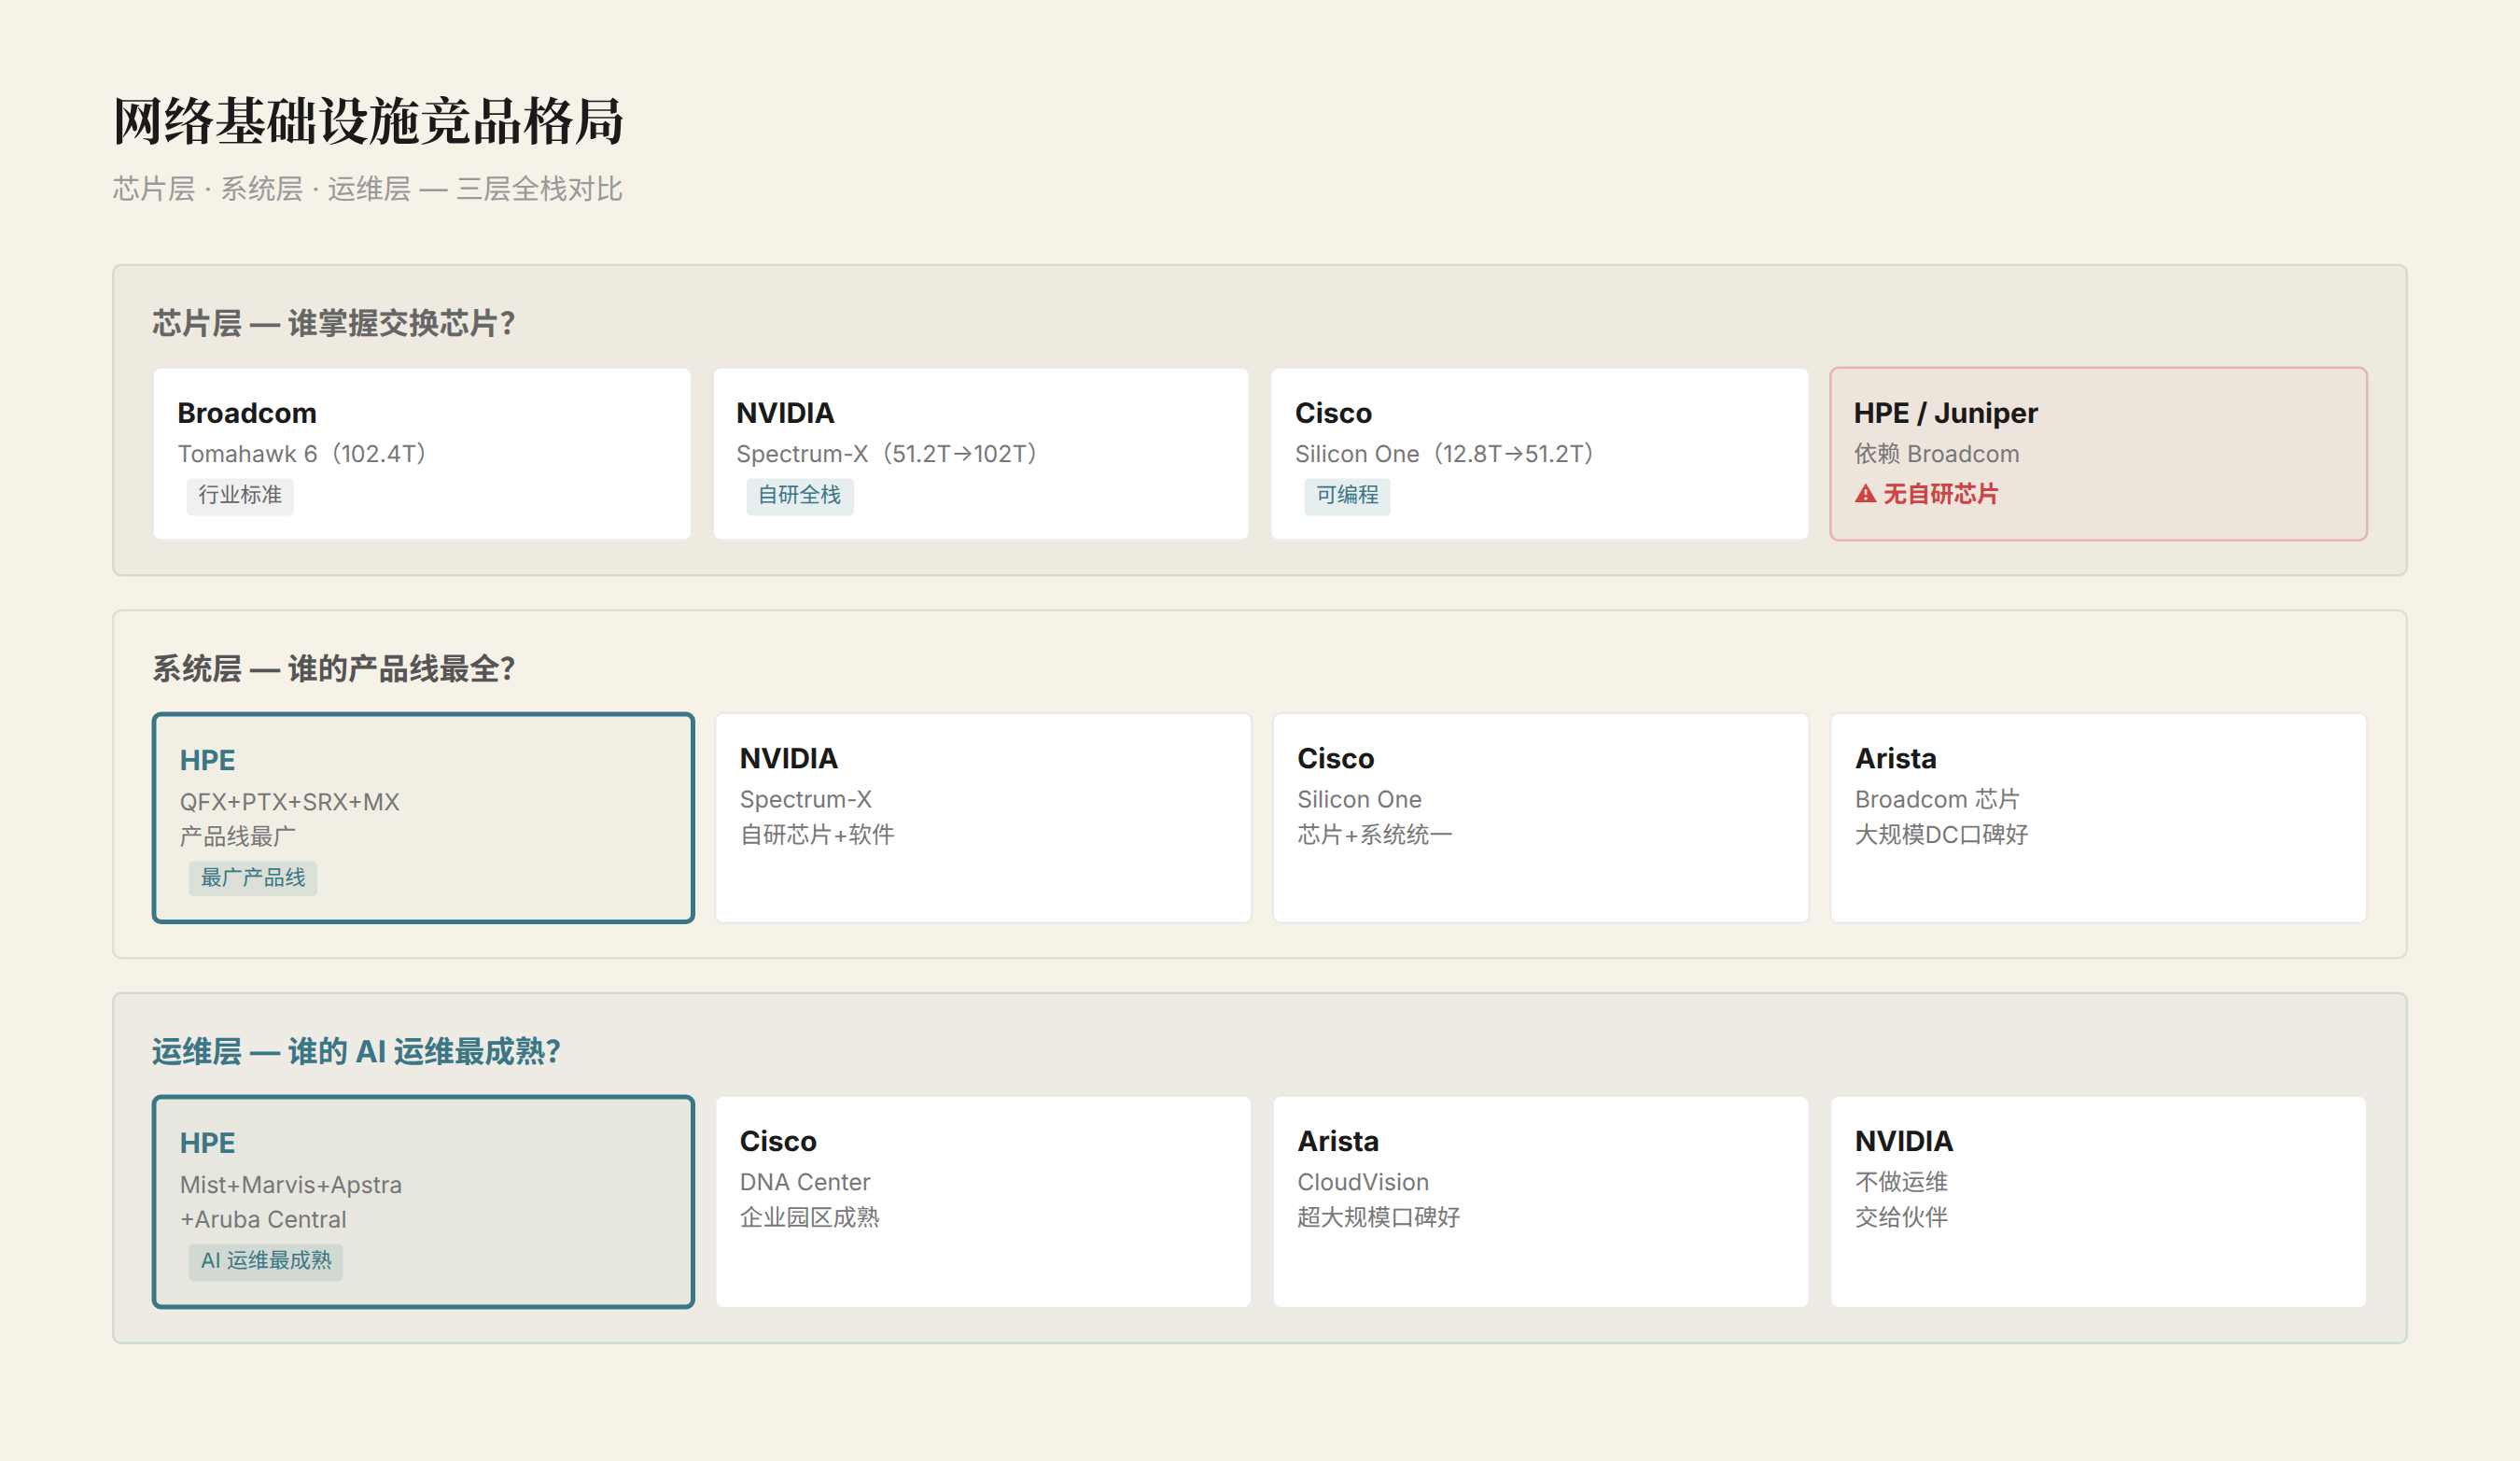Select the HPE / Juniper card title
Viewport: 2520px width, 1461px height.
tap(1945, 413)
